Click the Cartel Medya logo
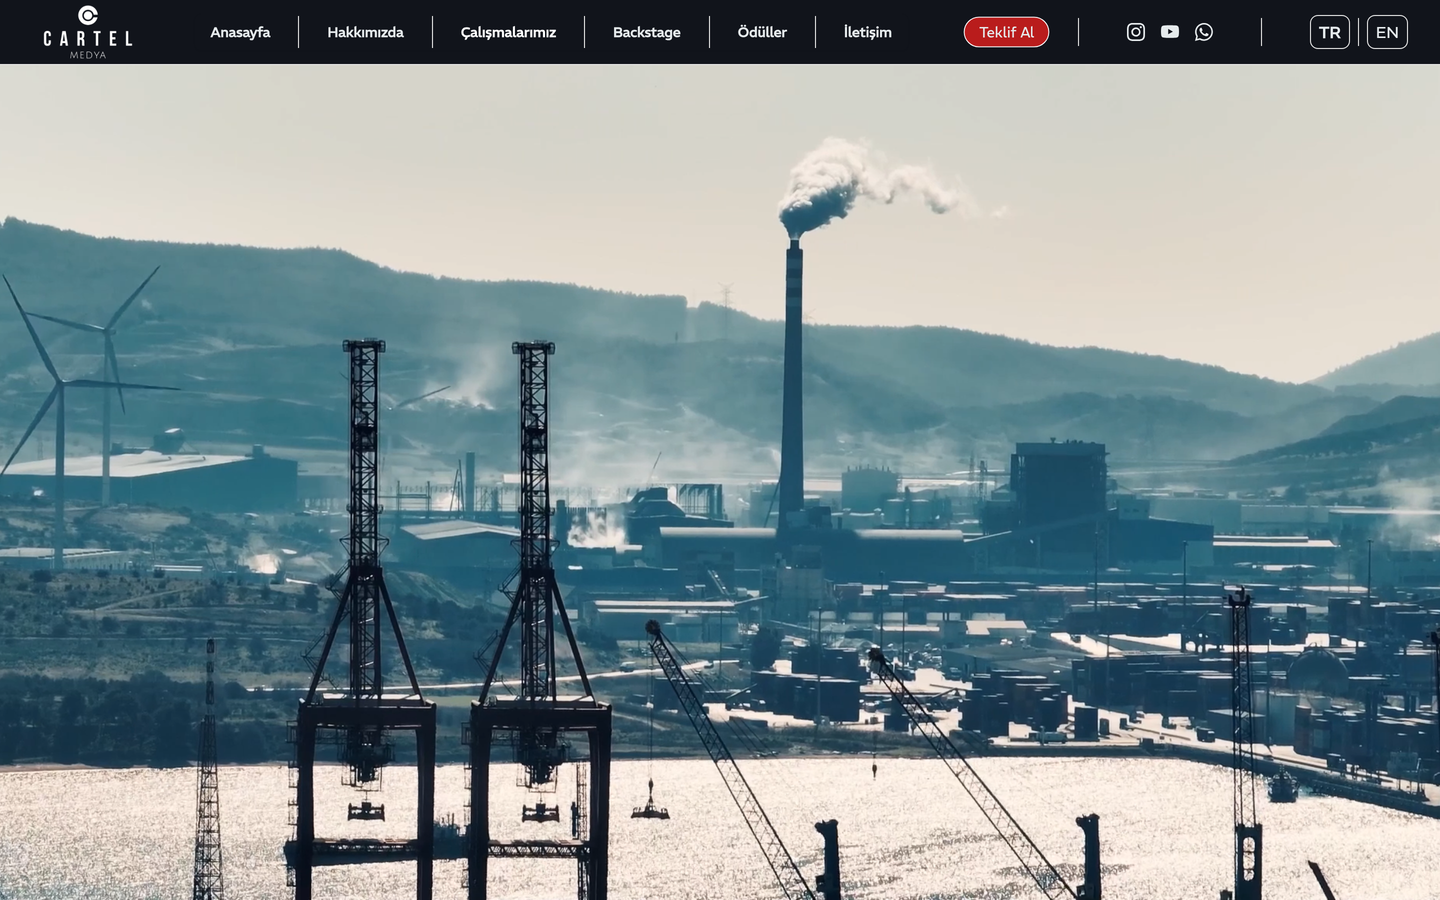Viewport: 1440px width, 900px height. coord(88,32)
